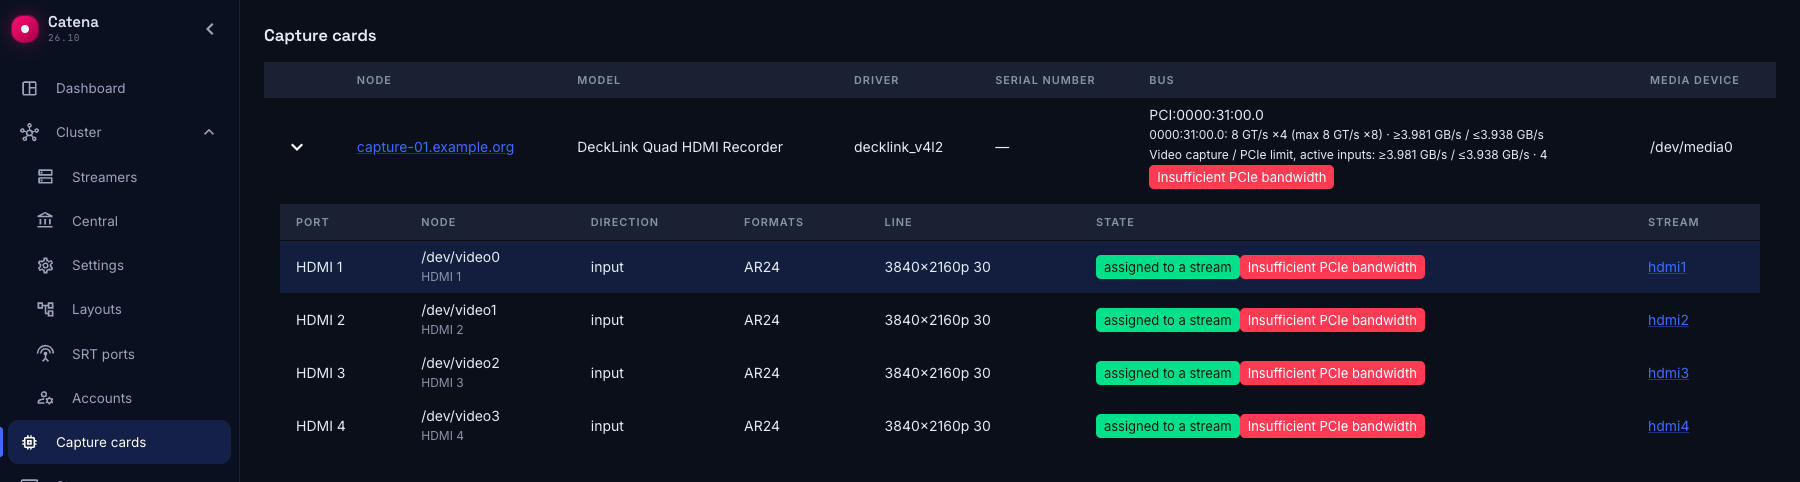This screenshot has height=482, width=1800.
Task: Click the DeckLink Quad HDMI Recorder model text
Action: (x=680, y=147)
